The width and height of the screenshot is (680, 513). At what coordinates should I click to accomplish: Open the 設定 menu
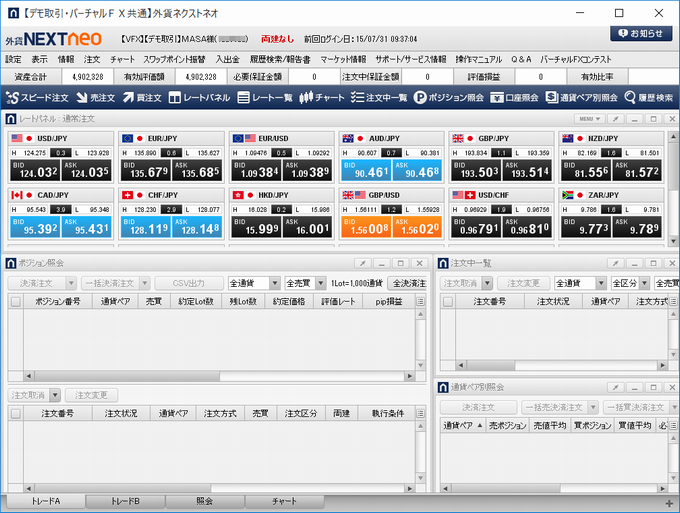coord(13,59)
